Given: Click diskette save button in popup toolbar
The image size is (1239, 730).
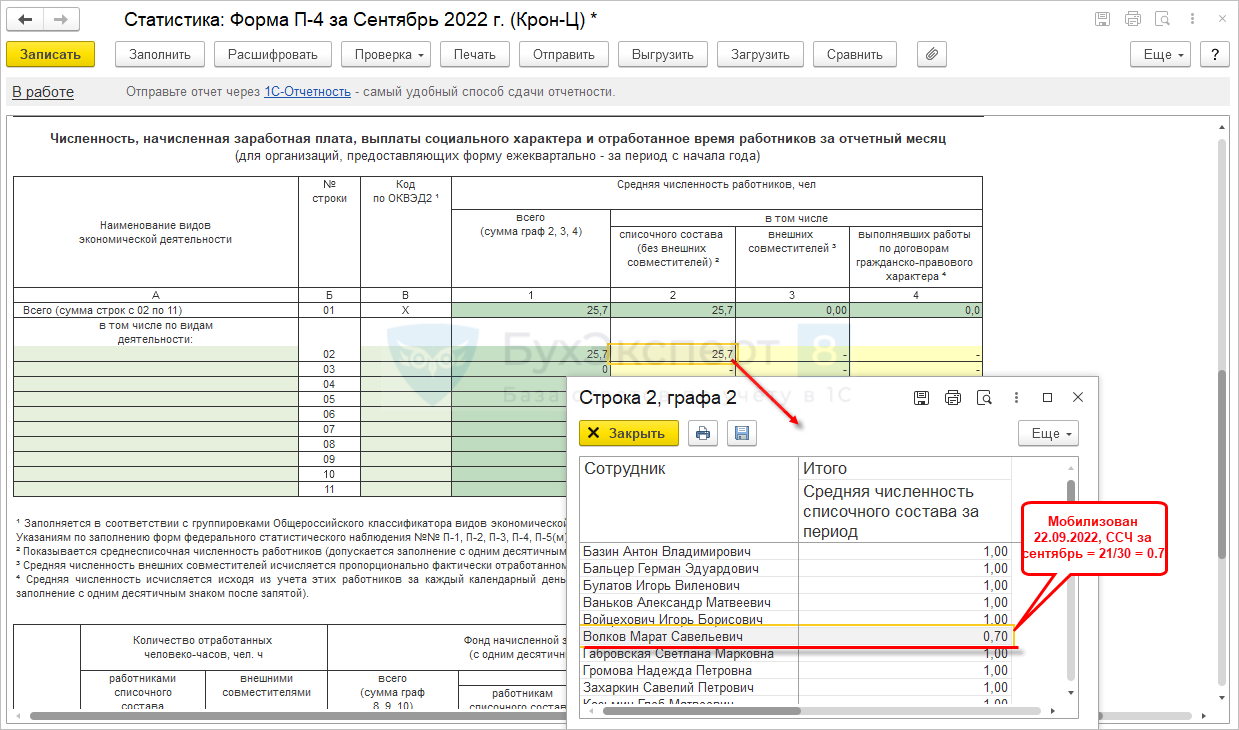Looking at the screenshot, I should coord(742,433).
